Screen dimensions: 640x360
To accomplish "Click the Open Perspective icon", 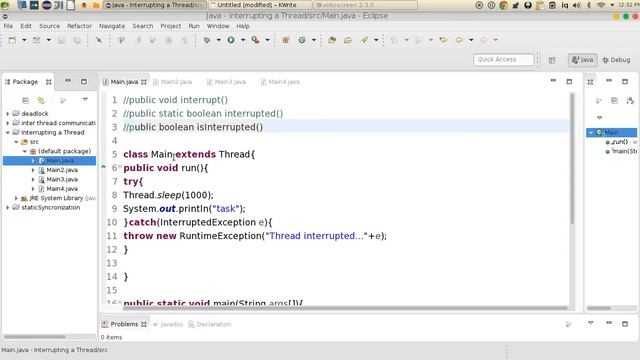I will [x=552, y=60].
